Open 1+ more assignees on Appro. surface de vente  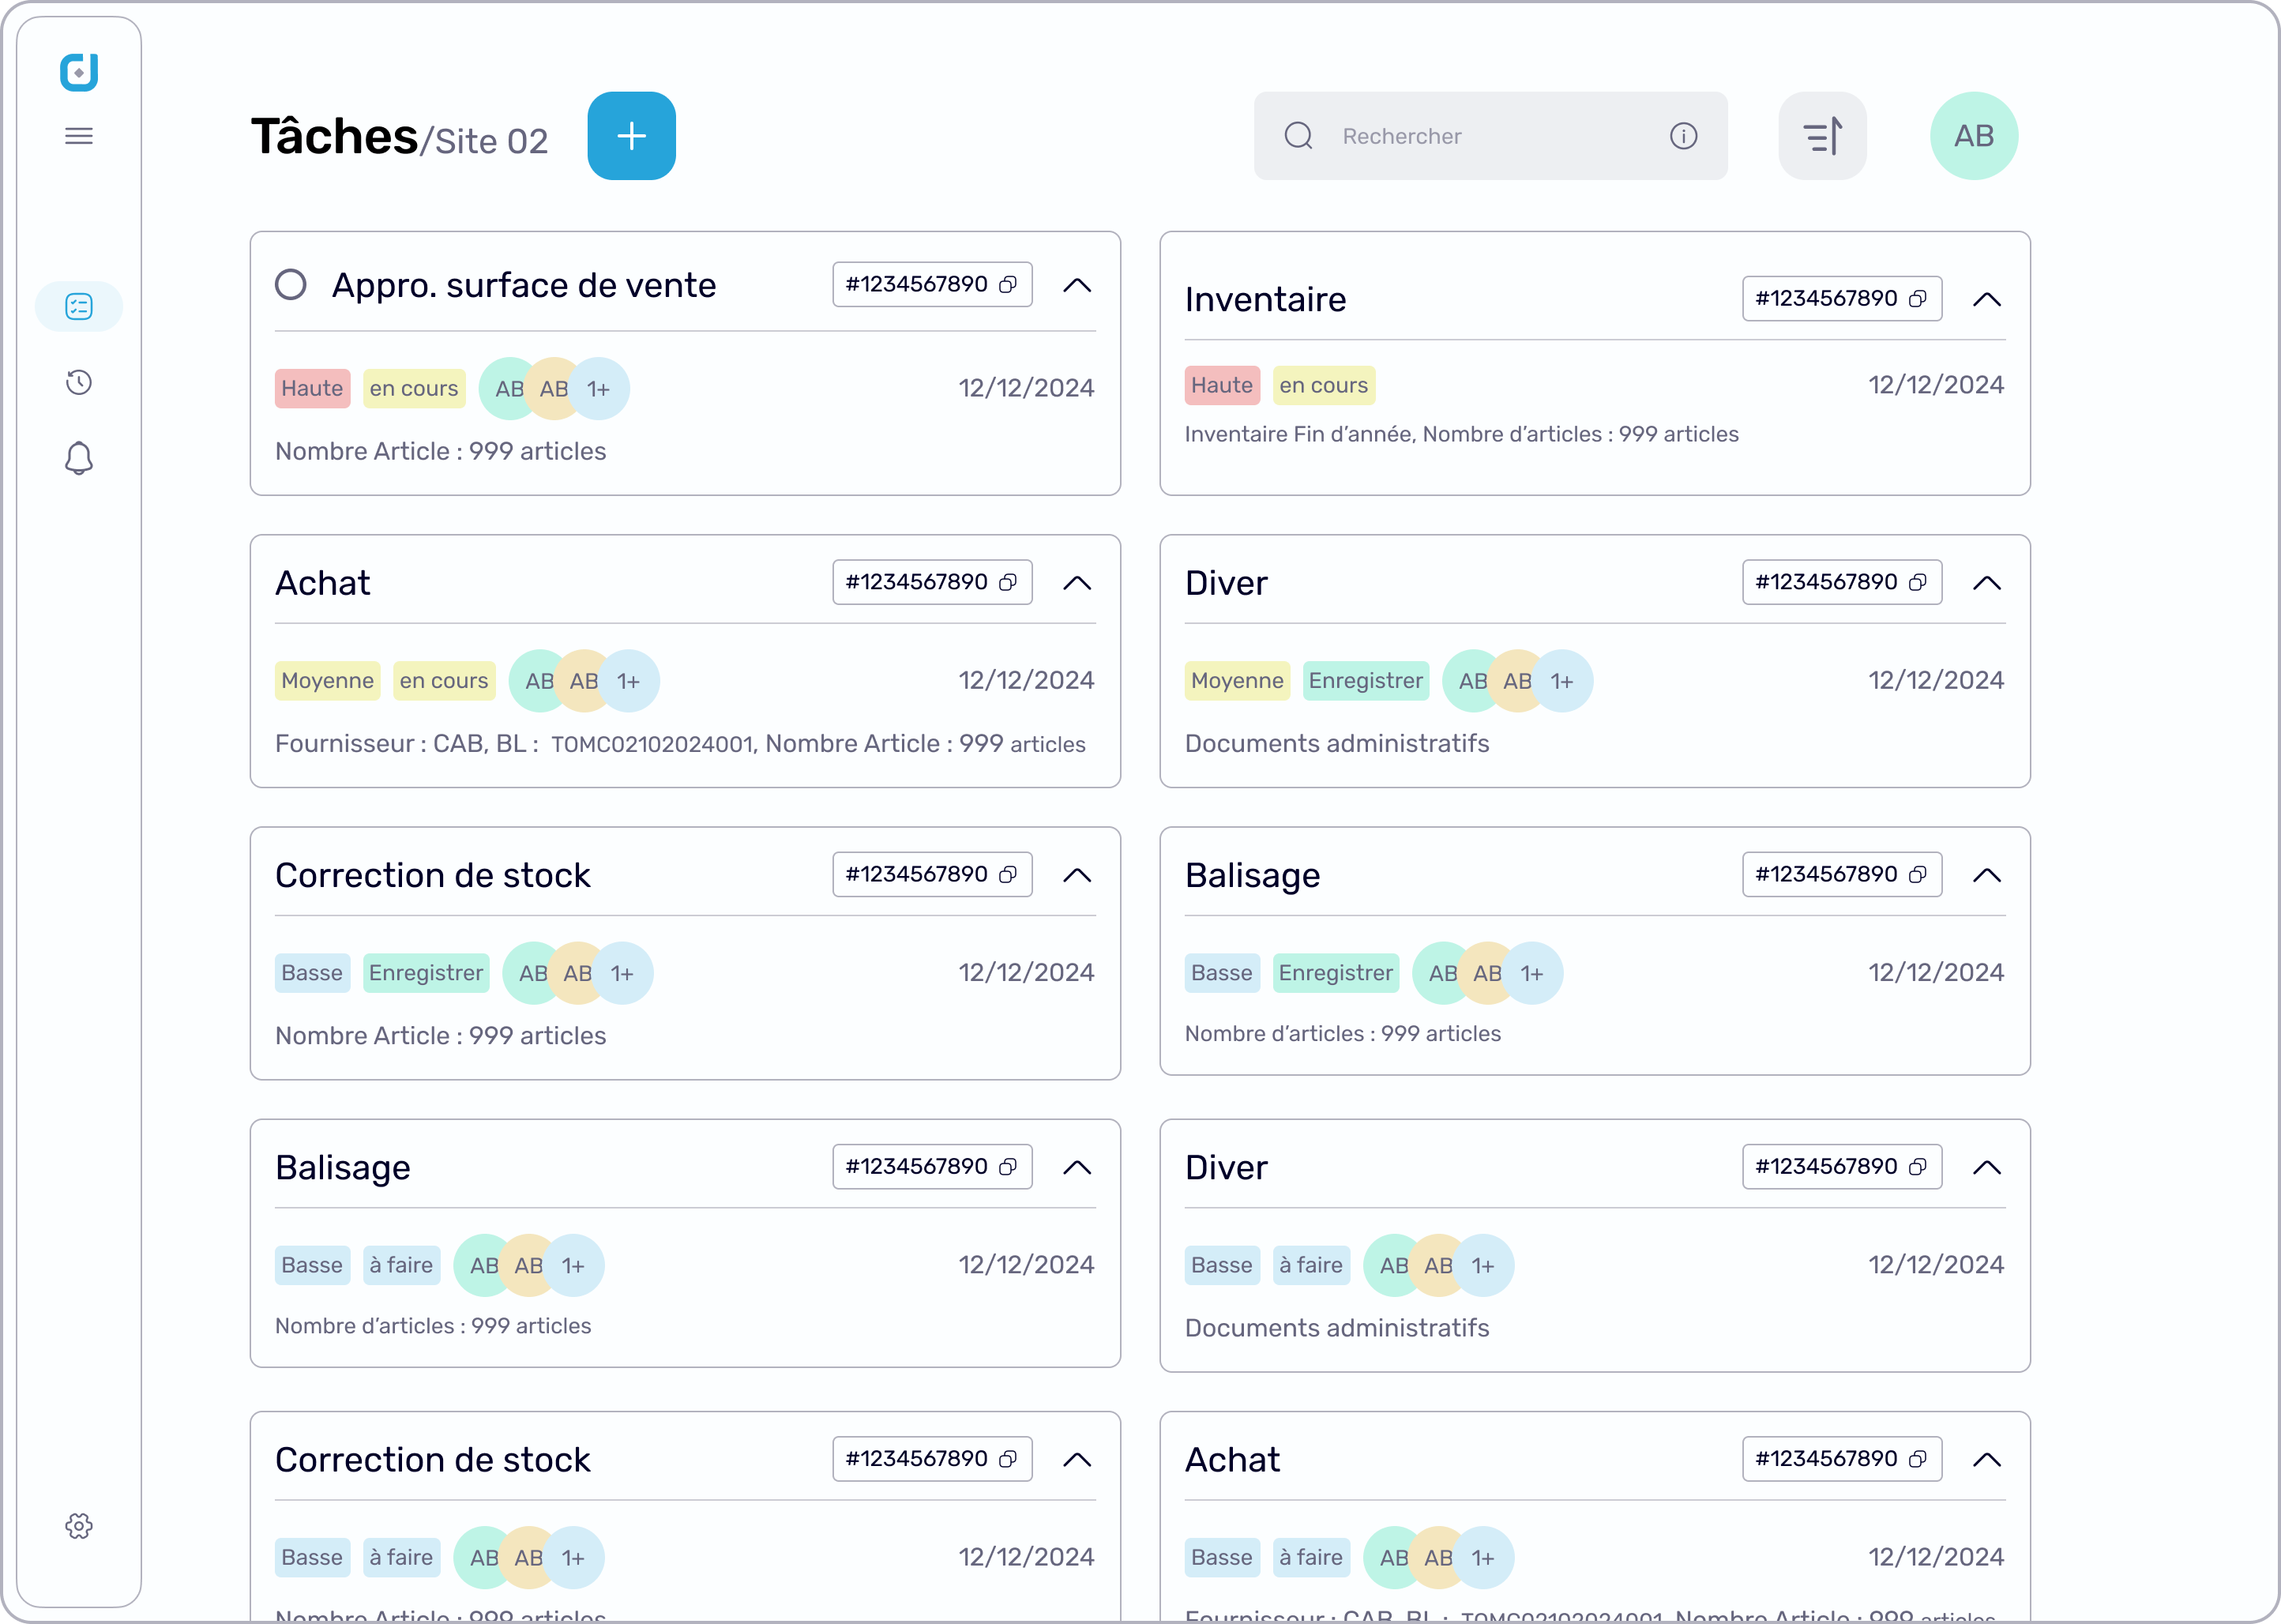[598, 388]
